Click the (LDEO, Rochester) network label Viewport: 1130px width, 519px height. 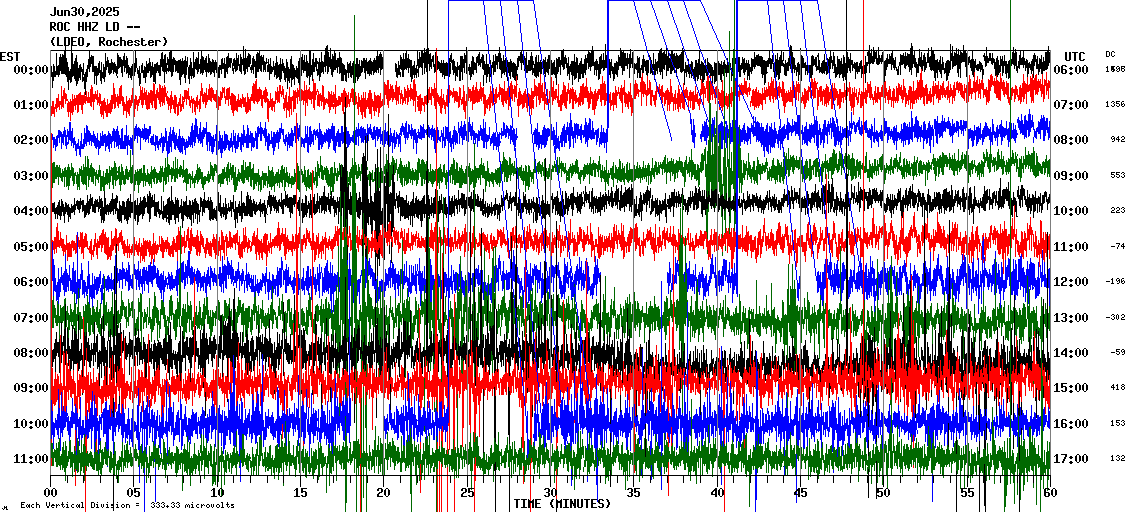[x=108, y=42]
